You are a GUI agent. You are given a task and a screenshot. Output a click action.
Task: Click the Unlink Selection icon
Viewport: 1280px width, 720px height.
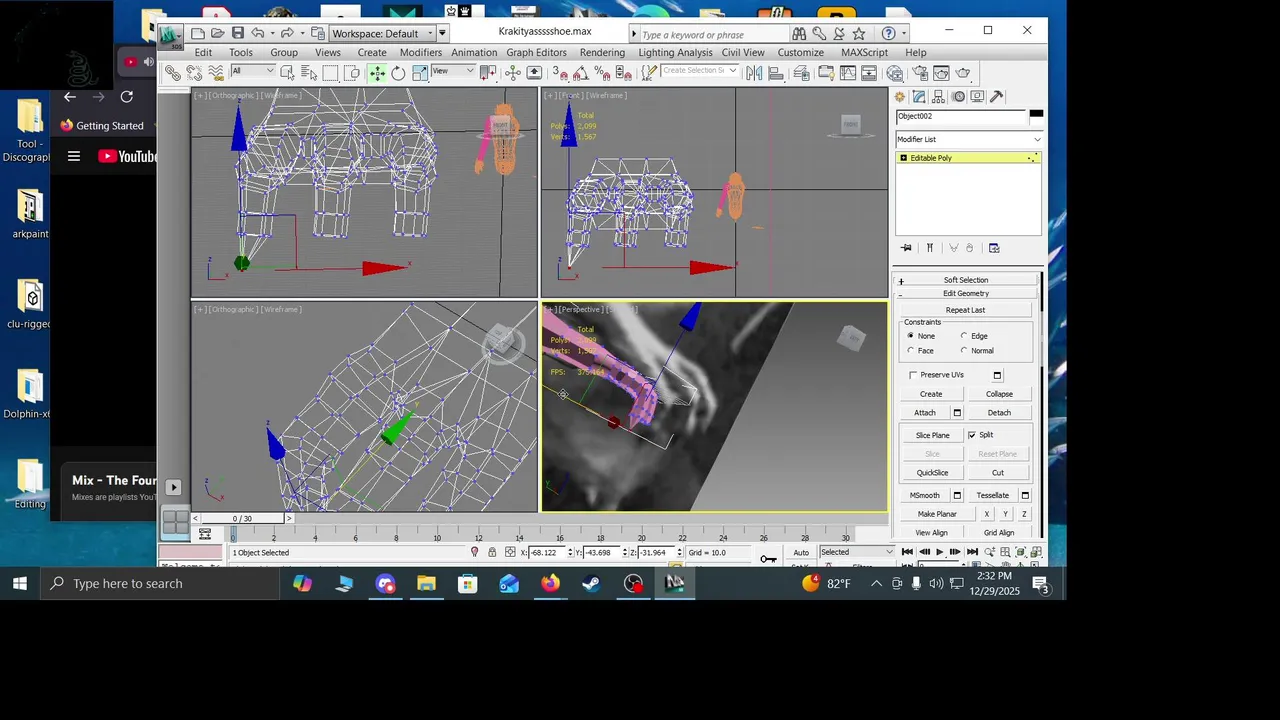194,73
